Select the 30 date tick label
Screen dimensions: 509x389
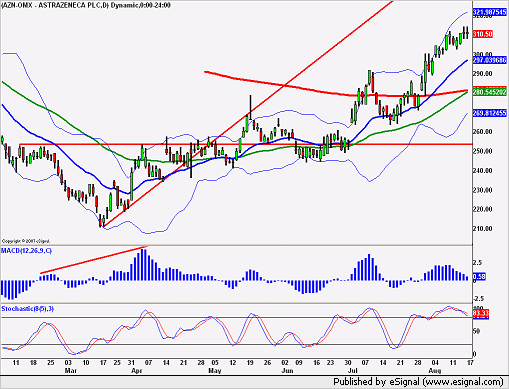point(348,363)
